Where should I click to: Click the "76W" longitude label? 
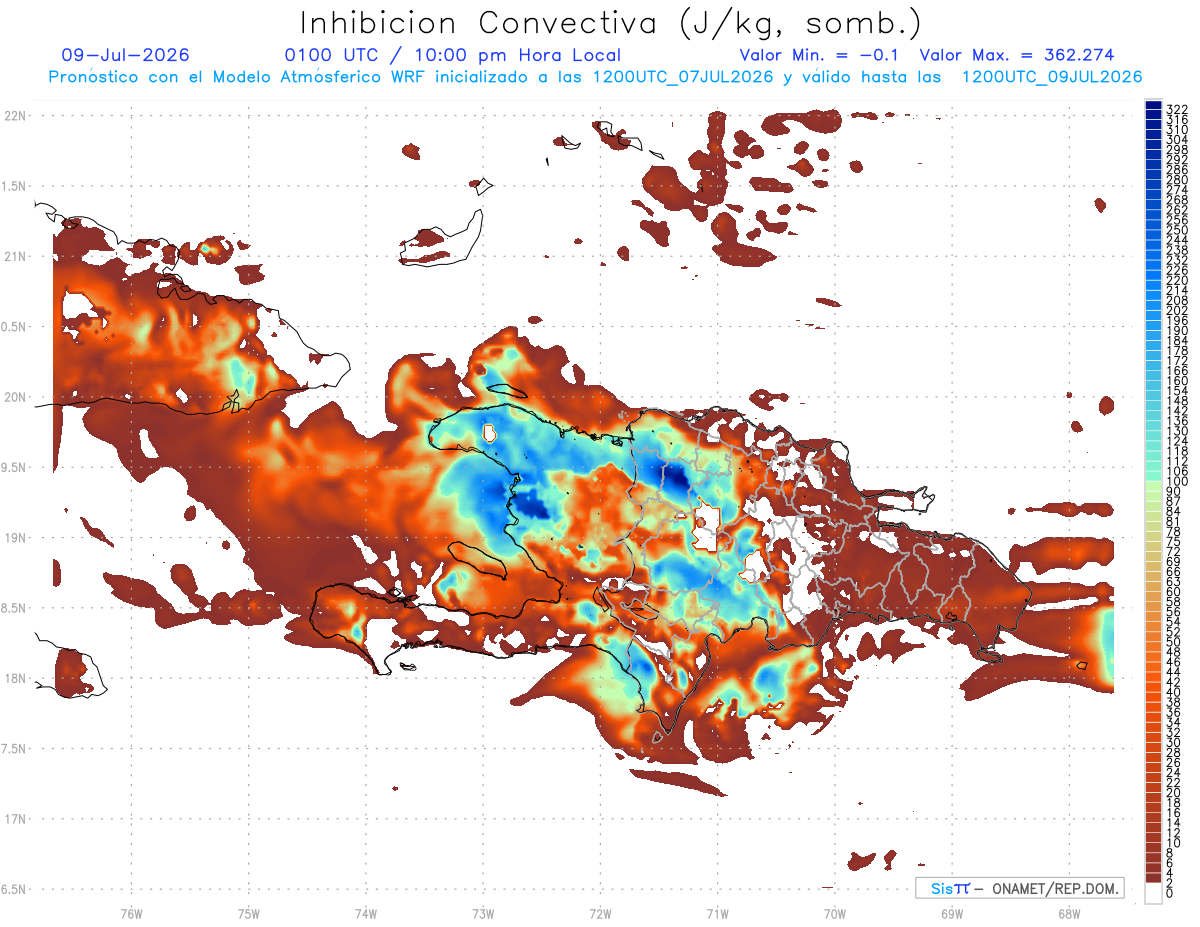[131, 913]
